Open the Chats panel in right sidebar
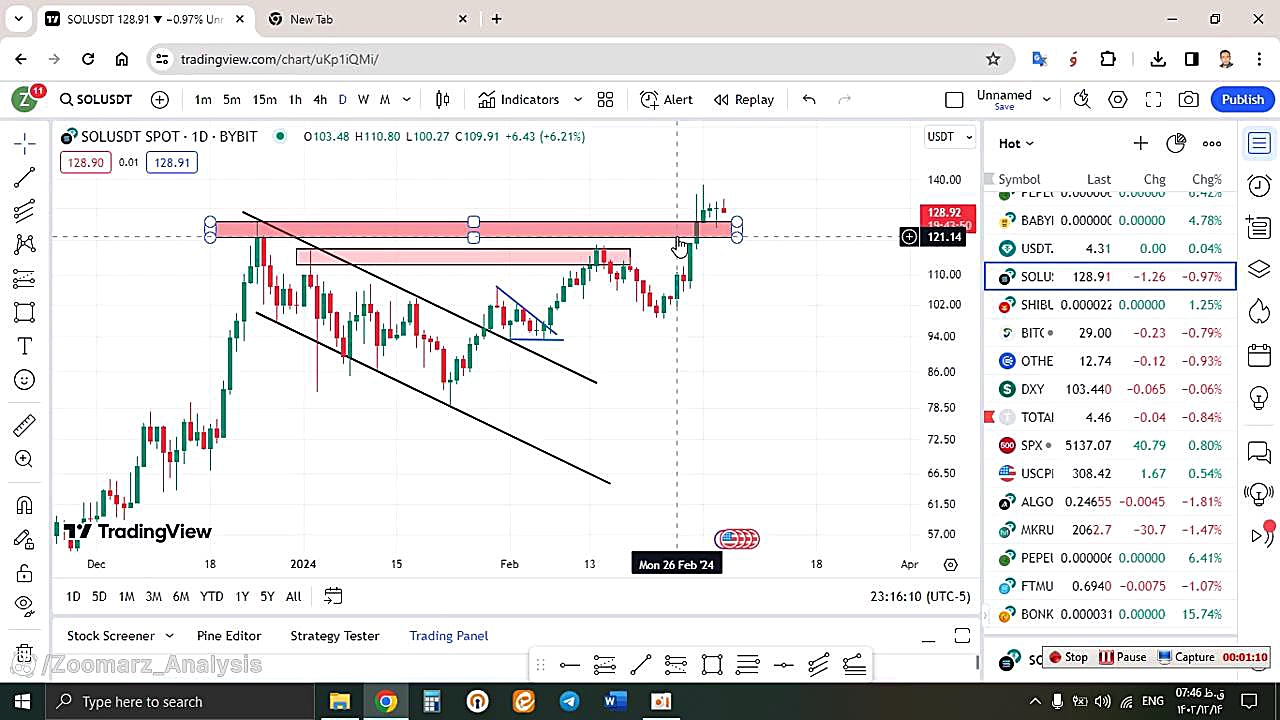The height and width of the screenshot is (720, 1280). click(1259, 453)
